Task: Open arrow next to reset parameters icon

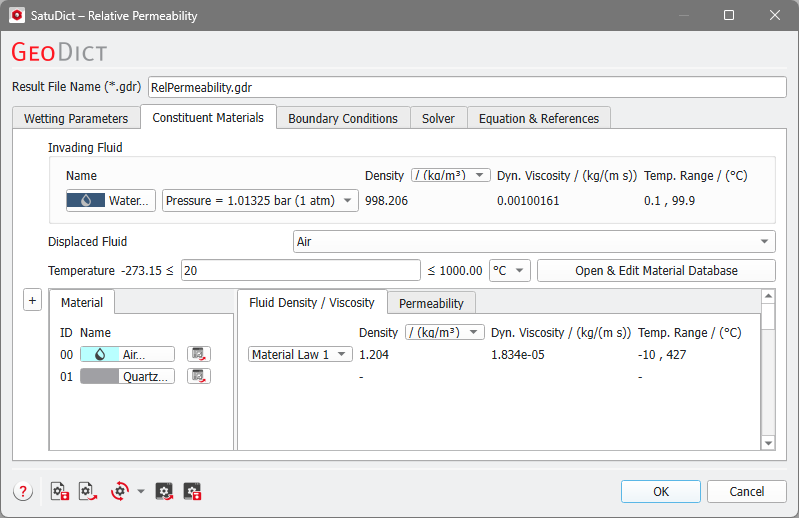Action: (141, 492)
